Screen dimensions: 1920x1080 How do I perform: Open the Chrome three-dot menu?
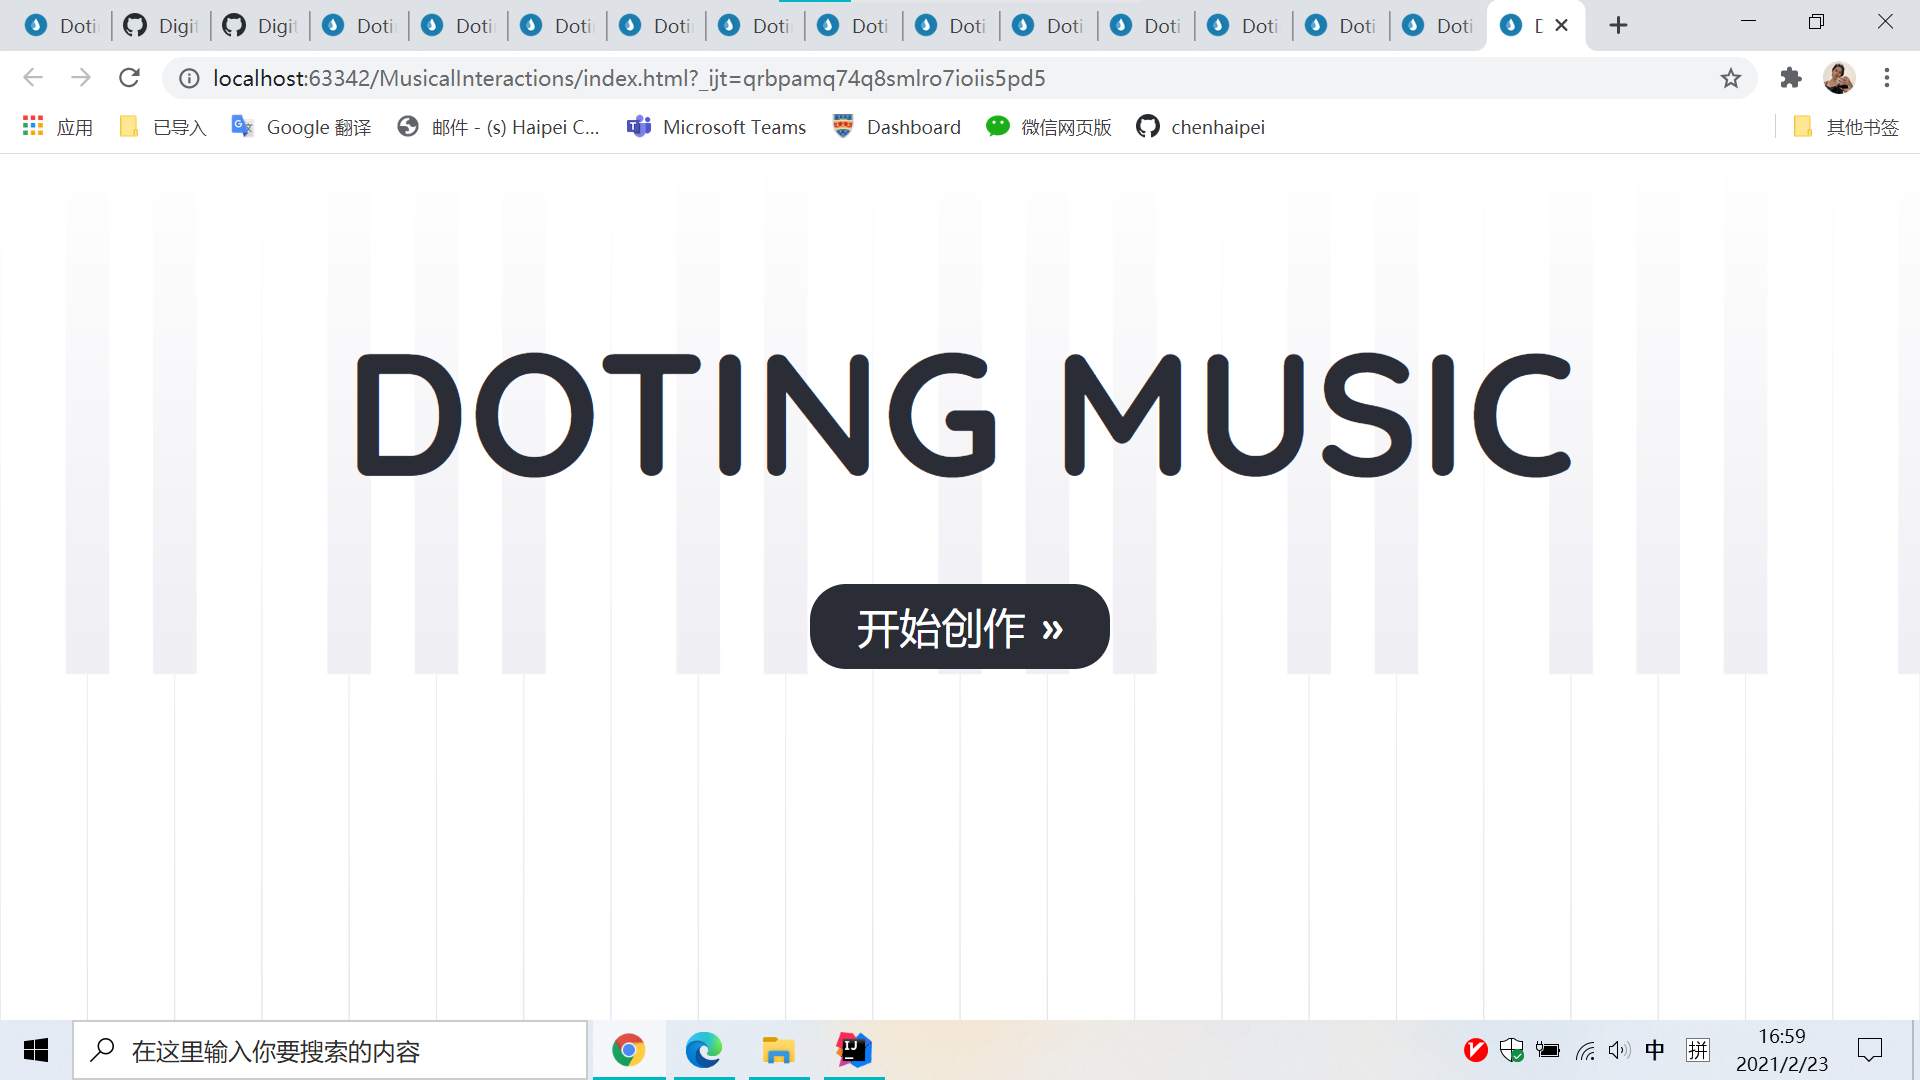pyautogui.click(x=1887, y=78)
